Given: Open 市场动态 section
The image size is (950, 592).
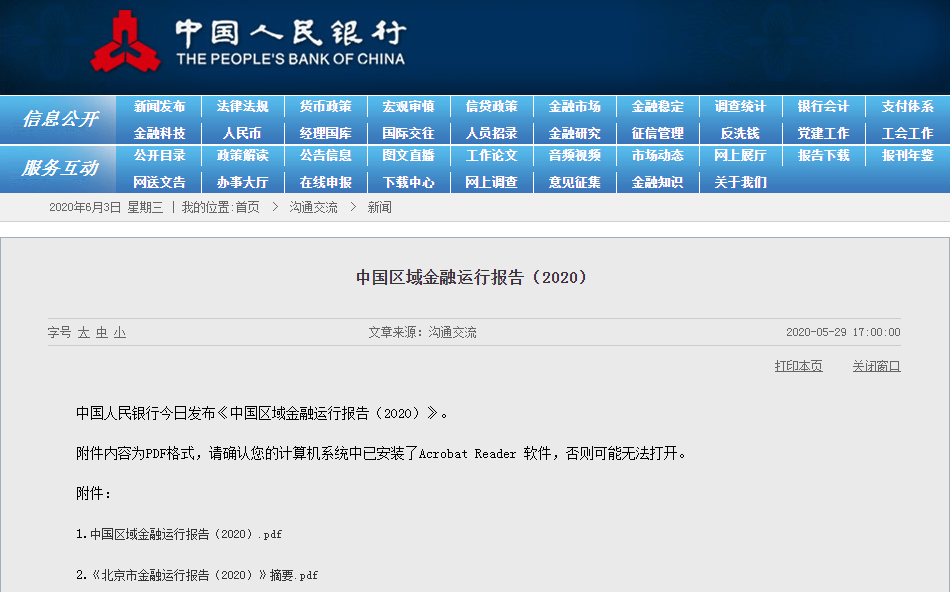Looking at the screenshot, I should pos(657,156).
